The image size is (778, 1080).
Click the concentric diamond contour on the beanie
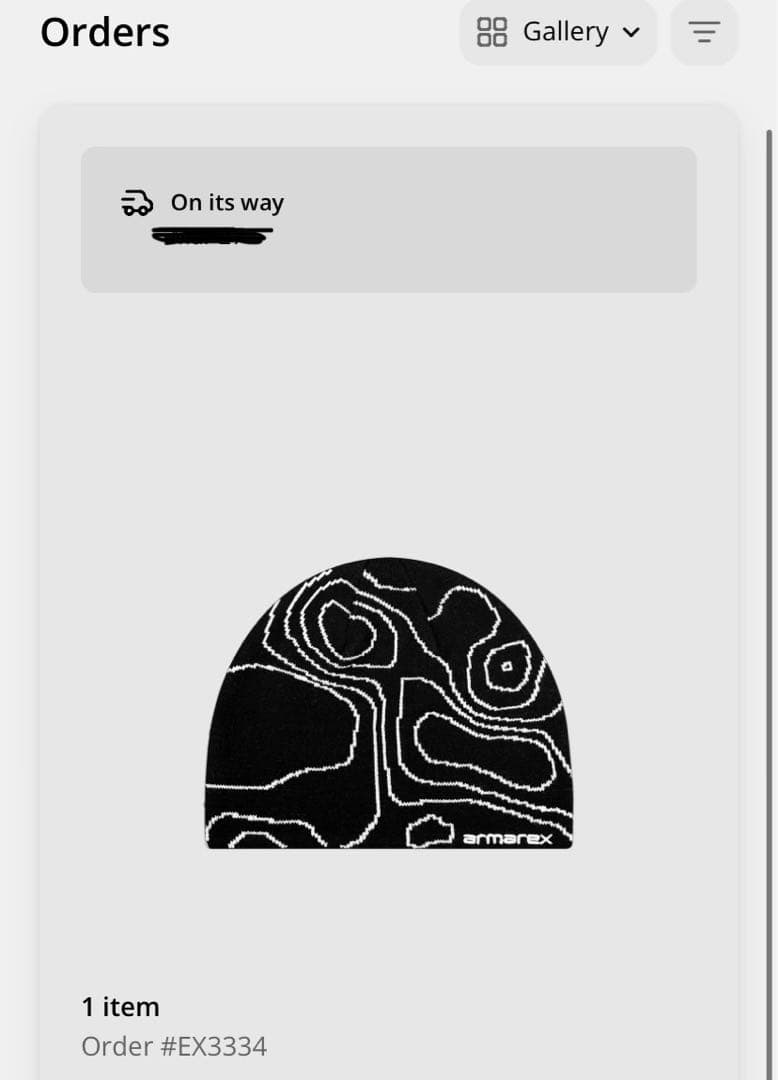coord(507,666)
